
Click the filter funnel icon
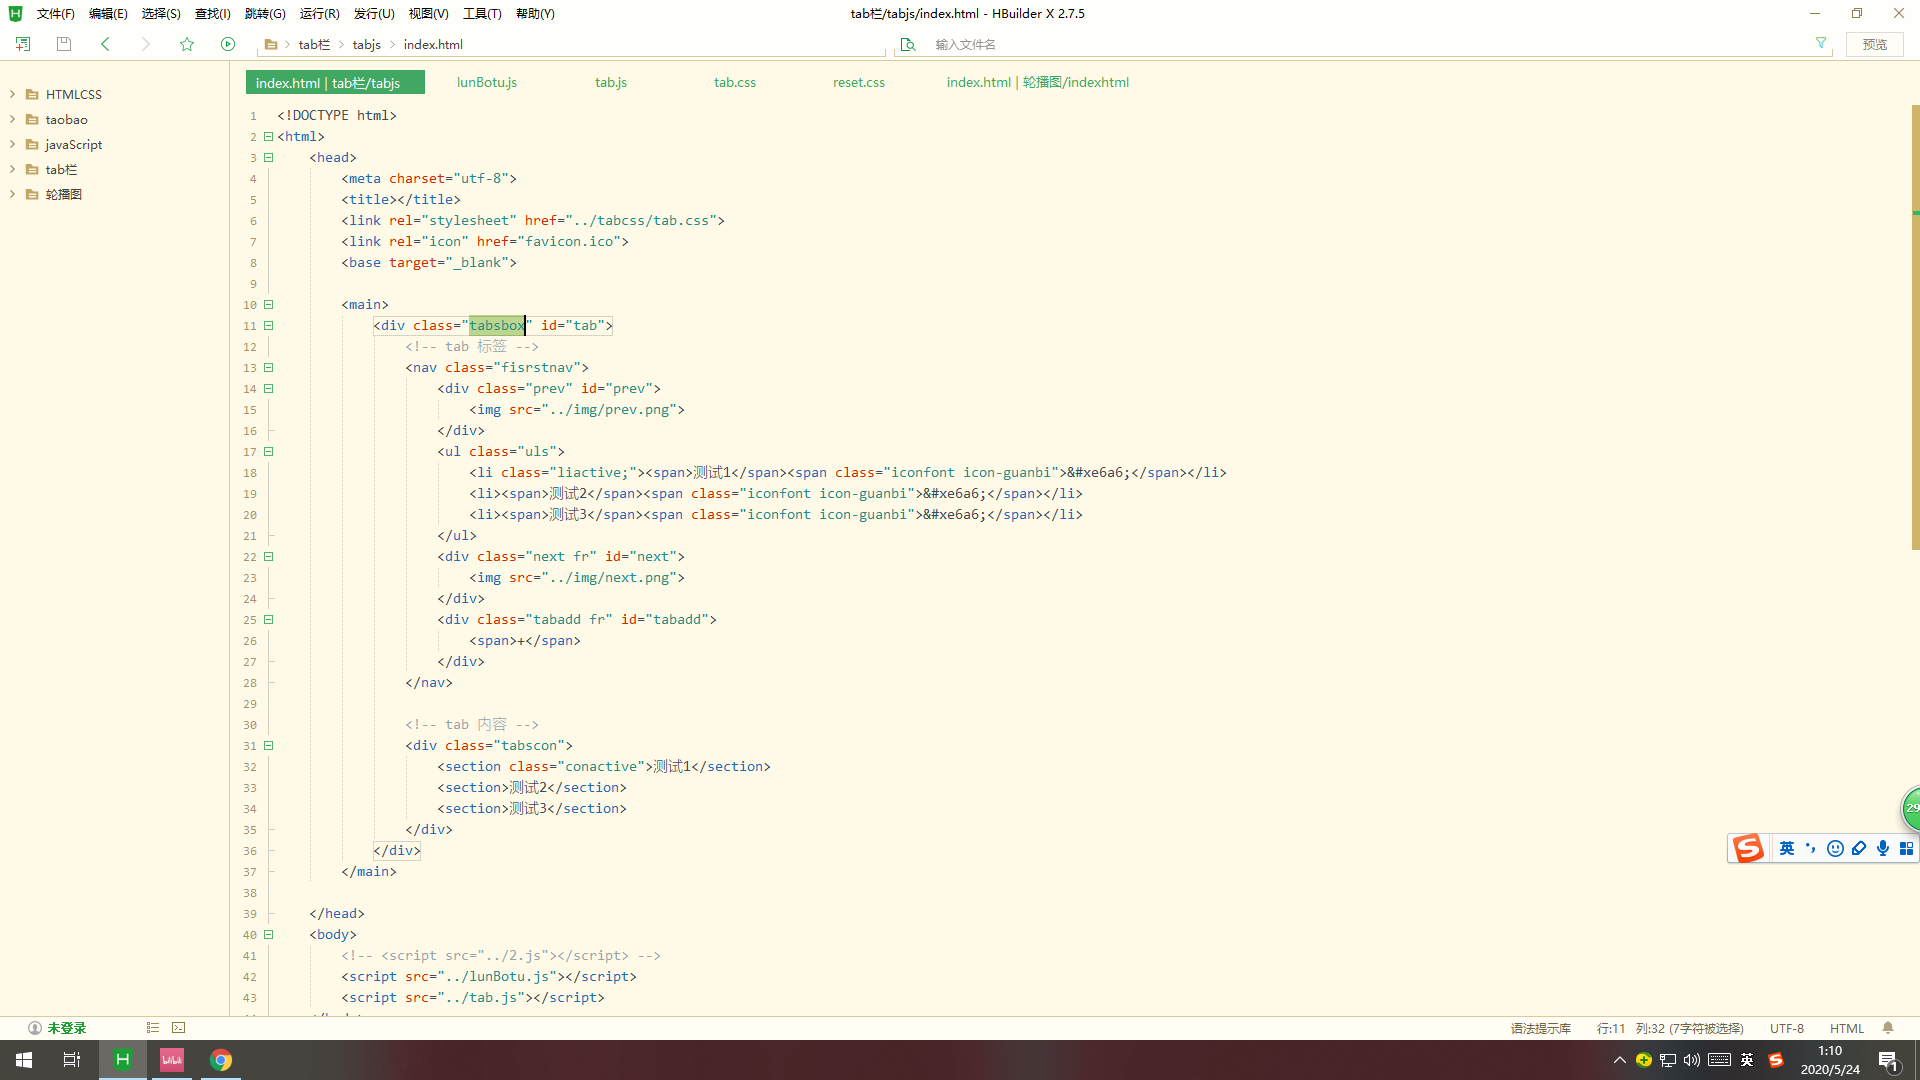1821,43
